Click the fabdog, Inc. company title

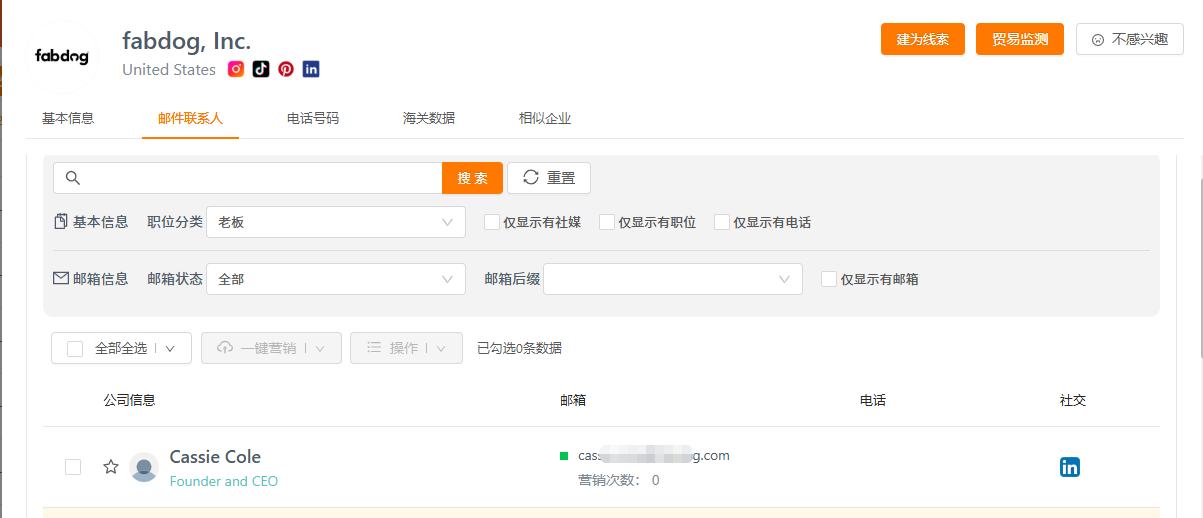187,41
